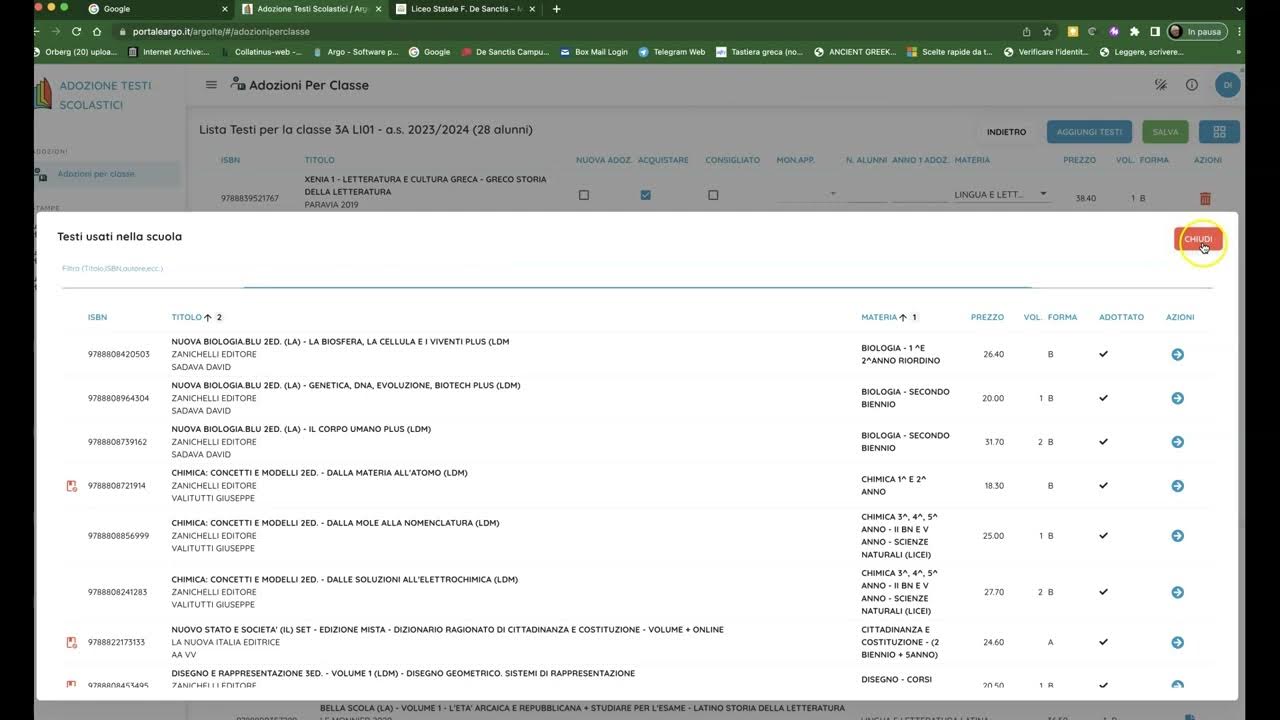The width and height of the screenshot is (1280, 720).
Task: Click the yellow extension icon in Chrome toolbar
Action: pyautogui.click(x=1073, y=31)
